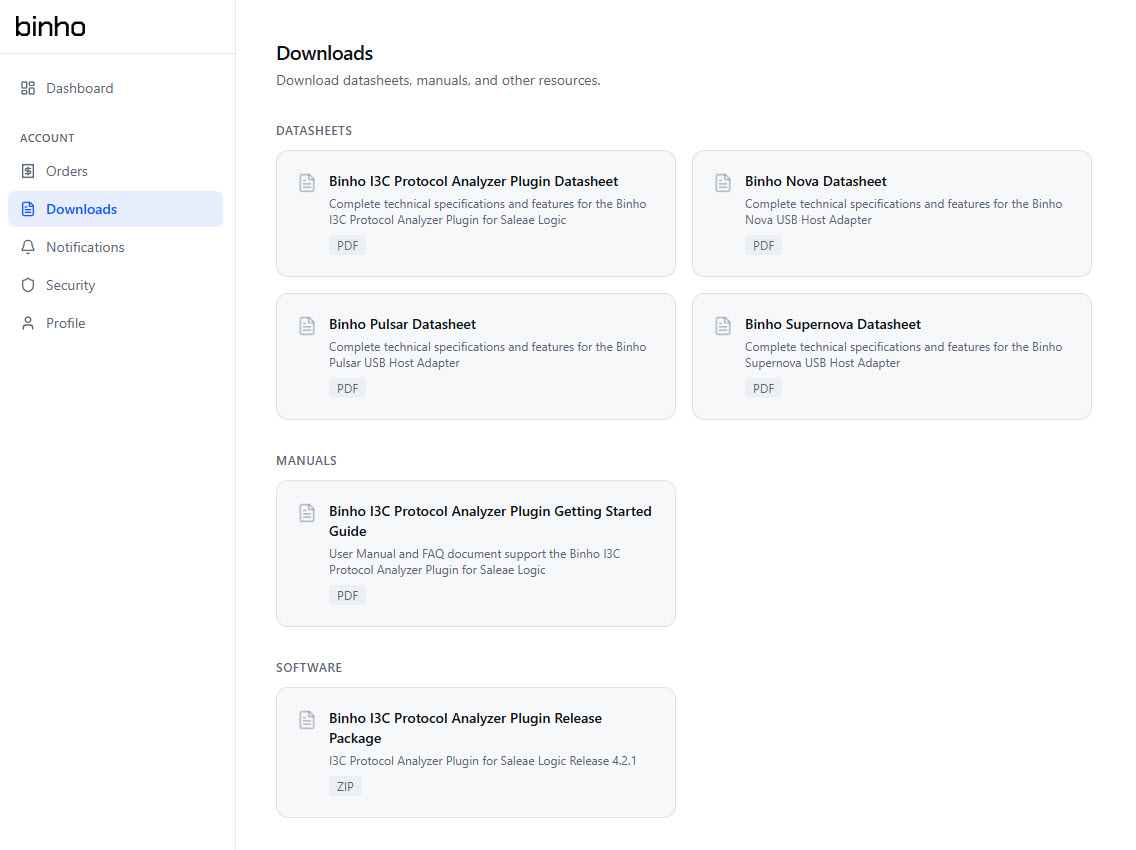Click the Supernova USB Host Adapter description
The height and width of the screenshot is (850, 1136).
pos(903,354)
